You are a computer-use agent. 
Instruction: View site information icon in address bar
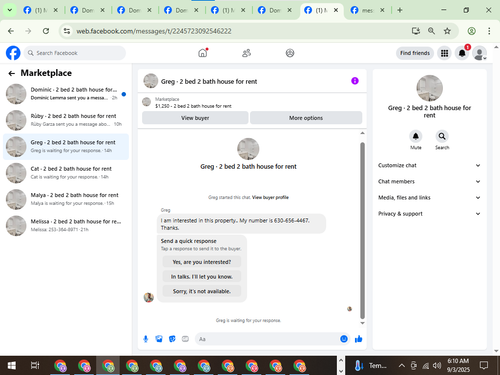tap(67, 31)
